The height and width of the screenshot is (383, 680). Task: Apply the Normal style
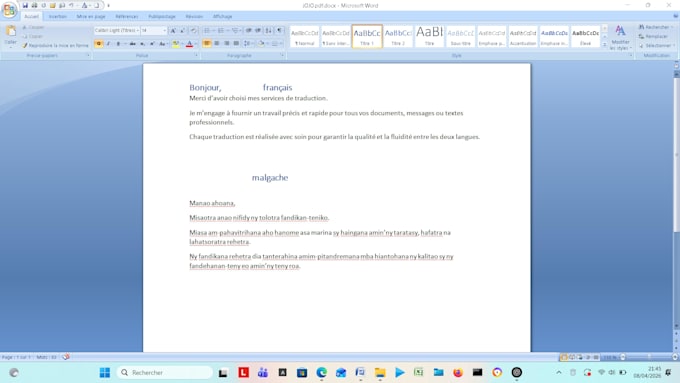tap(304, 36)
